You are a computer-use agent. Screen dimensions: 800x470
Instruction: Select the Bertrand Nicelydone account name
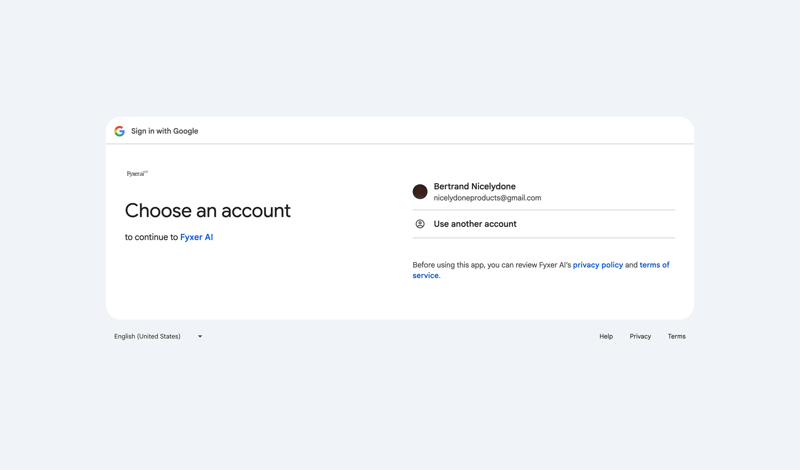coord(474,187)
